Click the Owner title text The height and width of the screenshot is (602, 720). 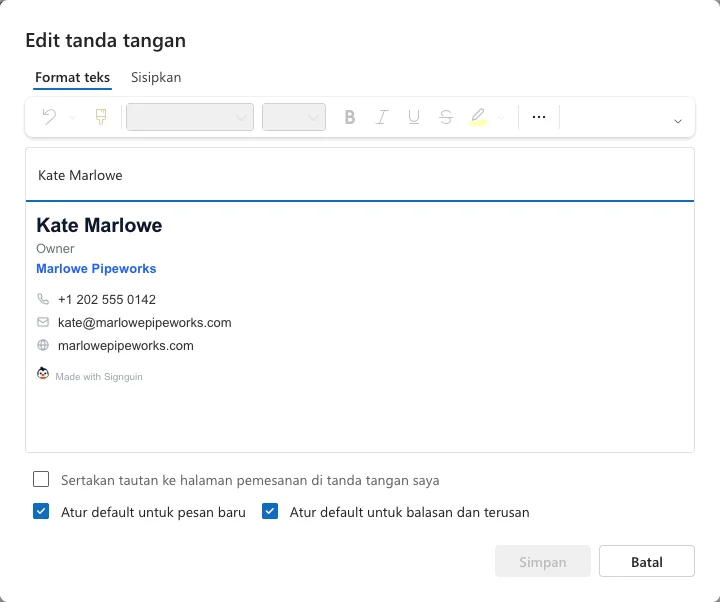[x=55, y=248]
